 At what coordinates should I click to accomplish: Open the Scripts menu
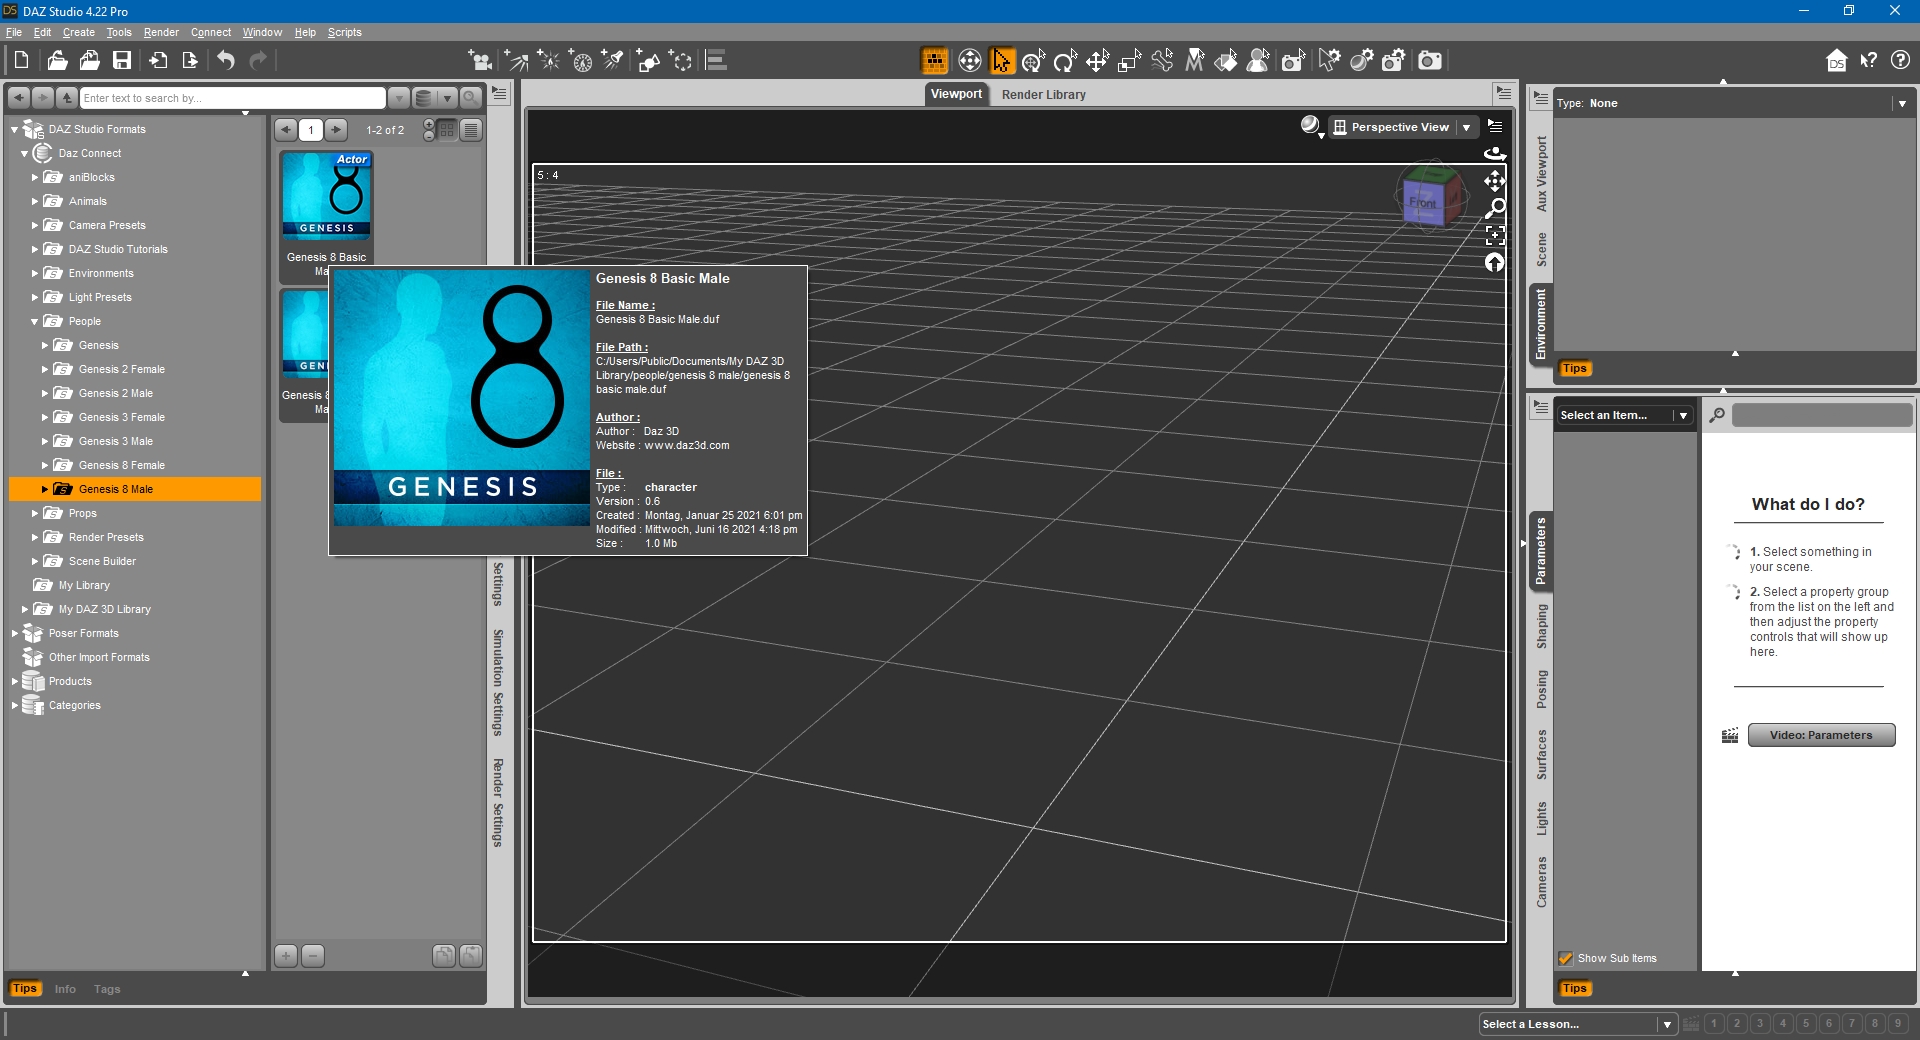coord(345,32)
